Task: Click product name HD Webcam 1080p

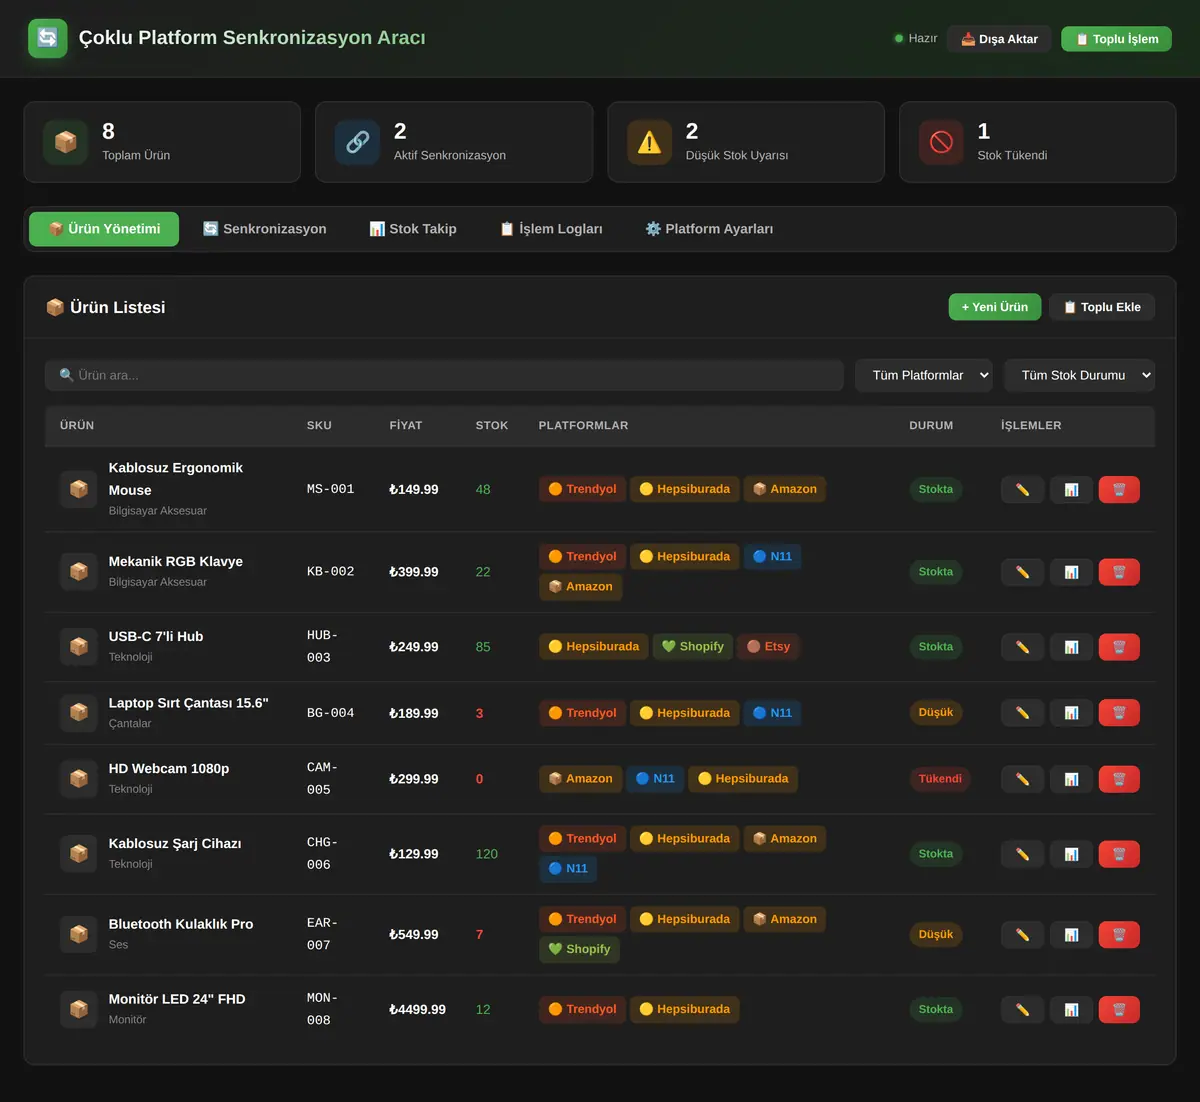Action: coord(169,768)
